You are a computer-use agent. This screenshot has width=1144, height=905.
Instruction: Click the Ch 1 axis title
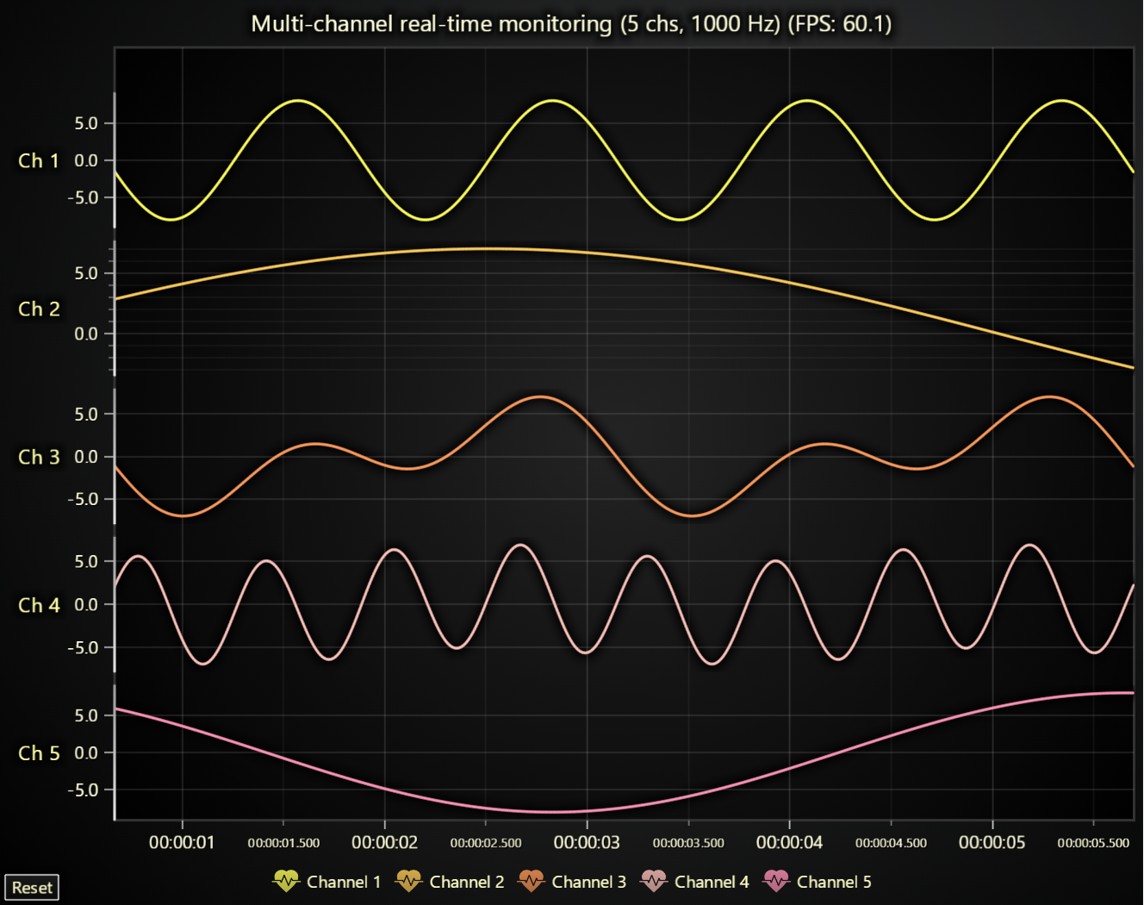[x=39, y=161]
